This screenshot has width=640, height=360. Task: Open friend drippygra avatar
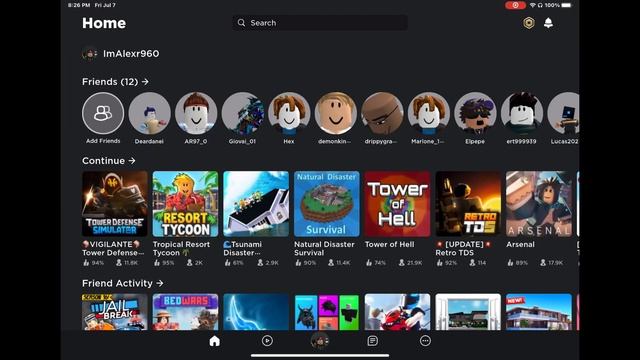click(x=382, y=113)
